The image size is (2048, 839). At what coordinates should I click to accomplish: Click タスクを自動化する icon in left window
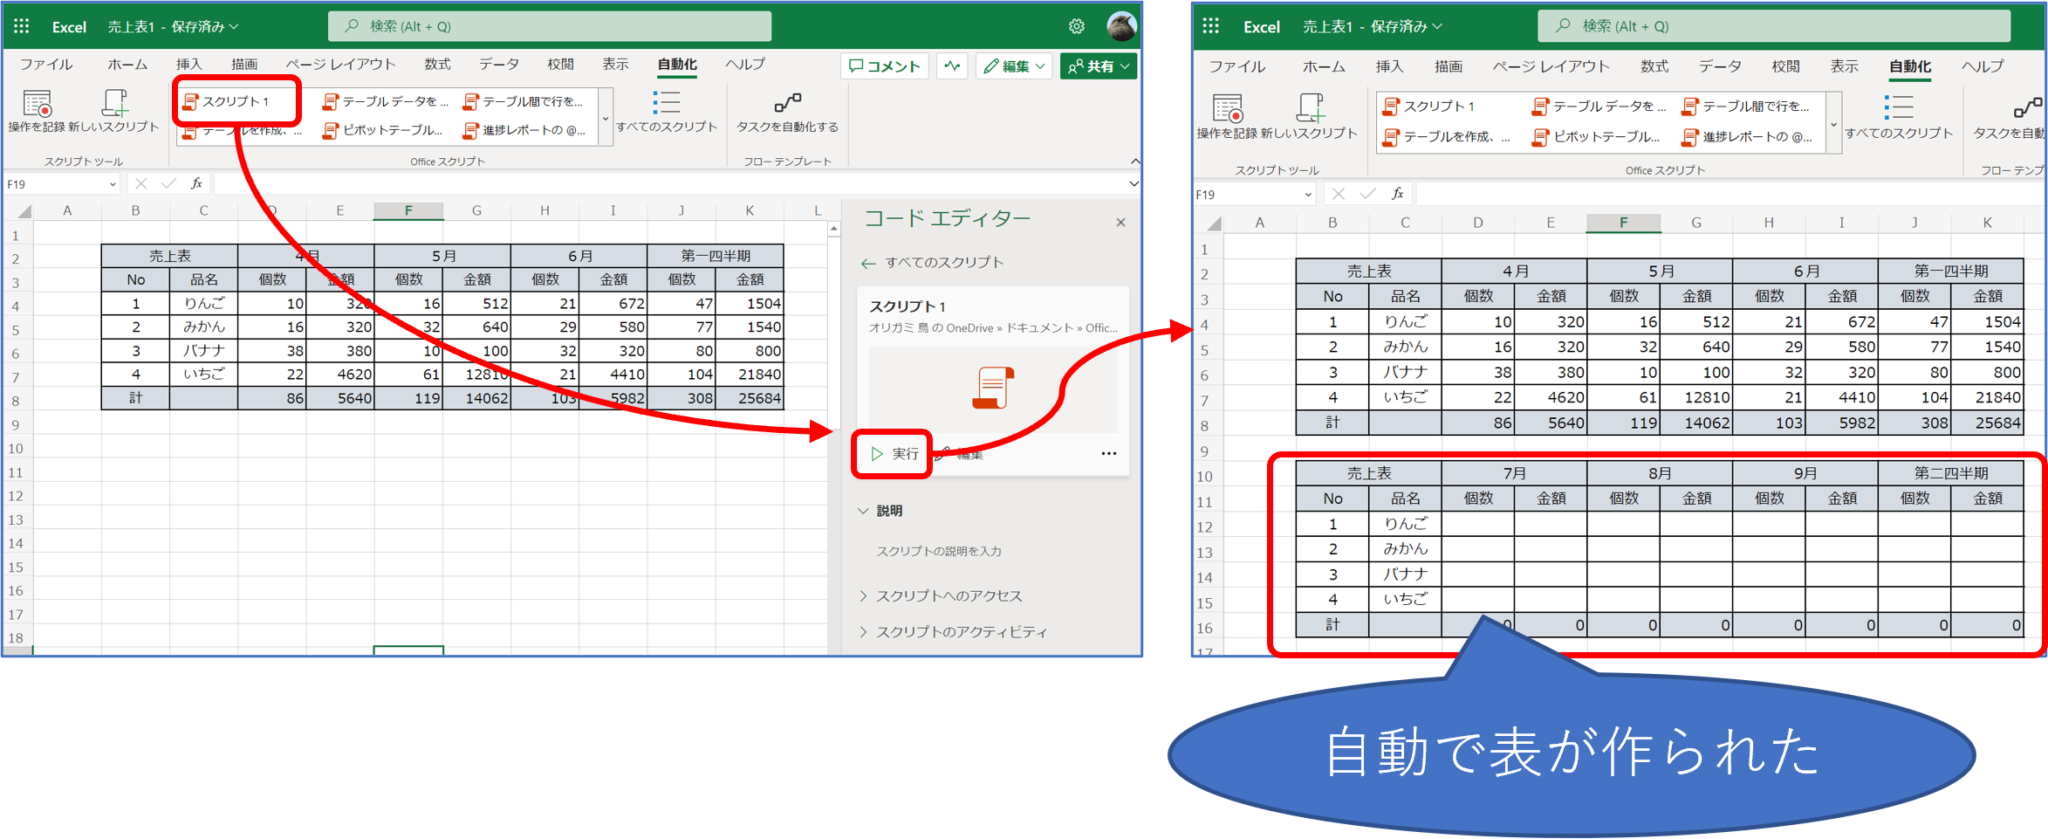pyautogui.click(x=787, y=104)
